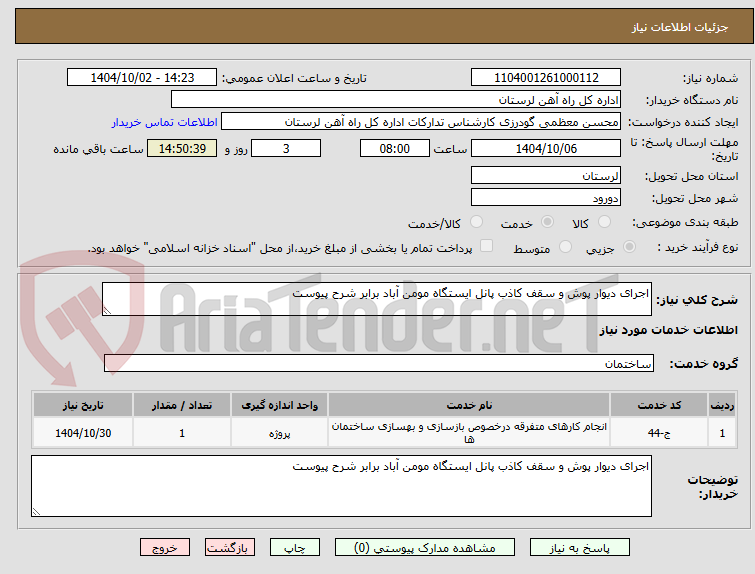Viewport: 755px width, 574px height.
Task: Click the remaining time field 14:50:39
Action: click(x=182, y=148)
